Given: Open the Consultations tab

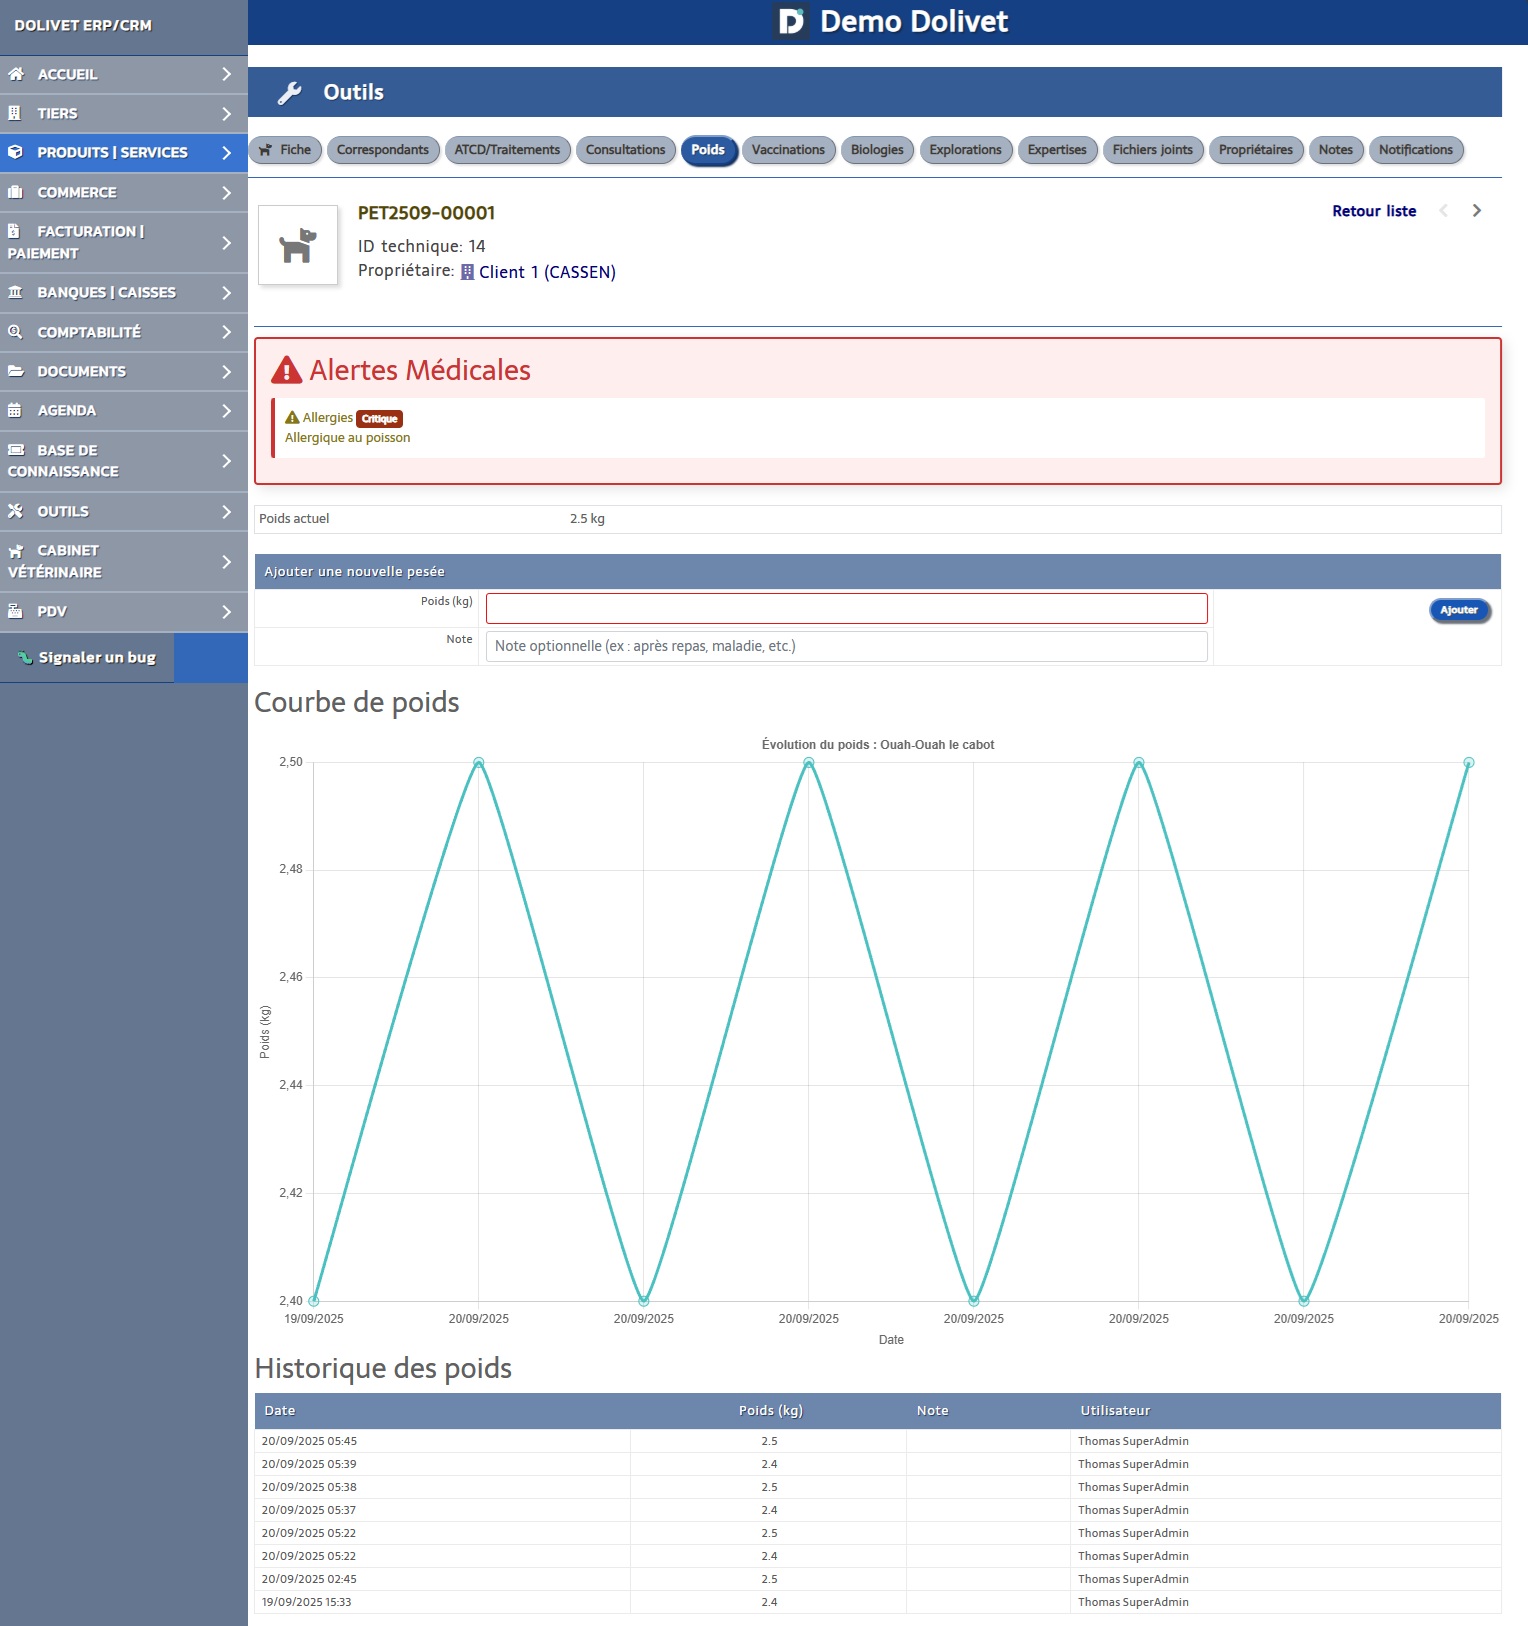Looking at the screenshot, I should [x=625, y=150].
